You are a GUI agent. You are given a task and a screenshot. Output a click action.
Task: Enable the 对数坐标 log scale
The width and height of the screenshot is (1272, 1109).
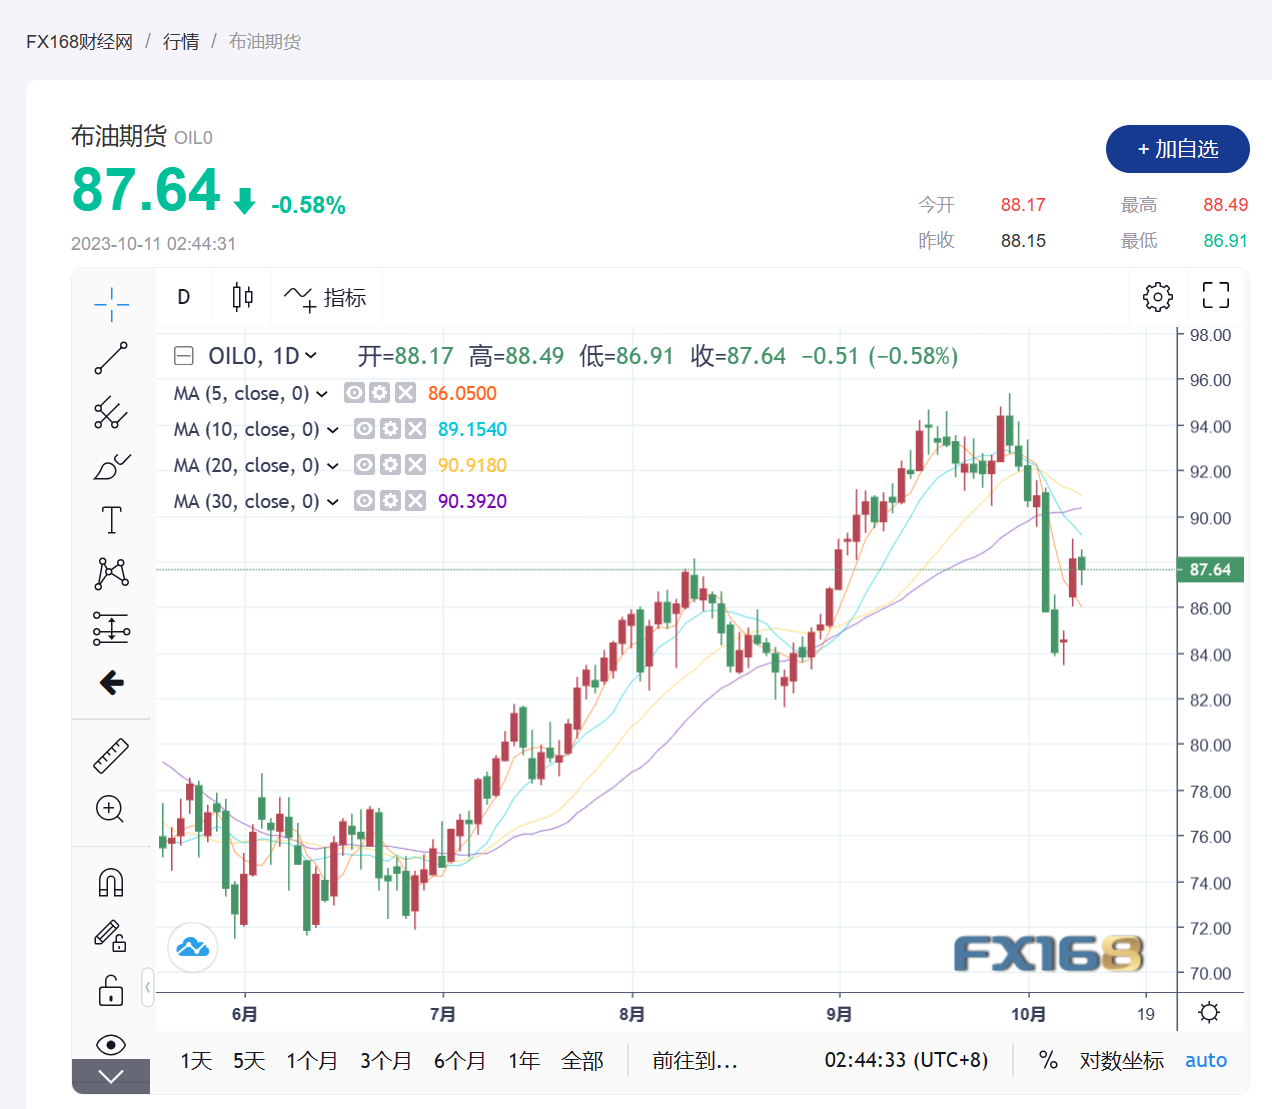pos(1121,1060)
